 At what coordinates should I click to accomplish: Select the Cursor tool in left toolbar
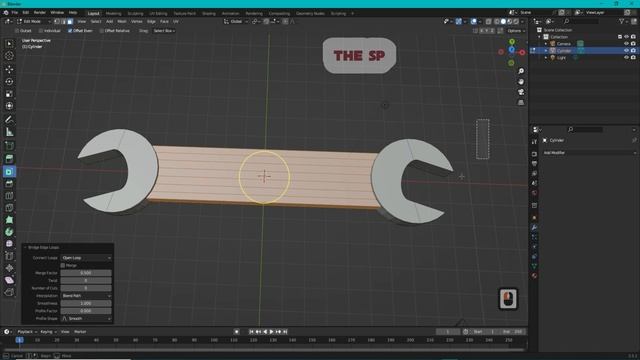pos(9,56)
